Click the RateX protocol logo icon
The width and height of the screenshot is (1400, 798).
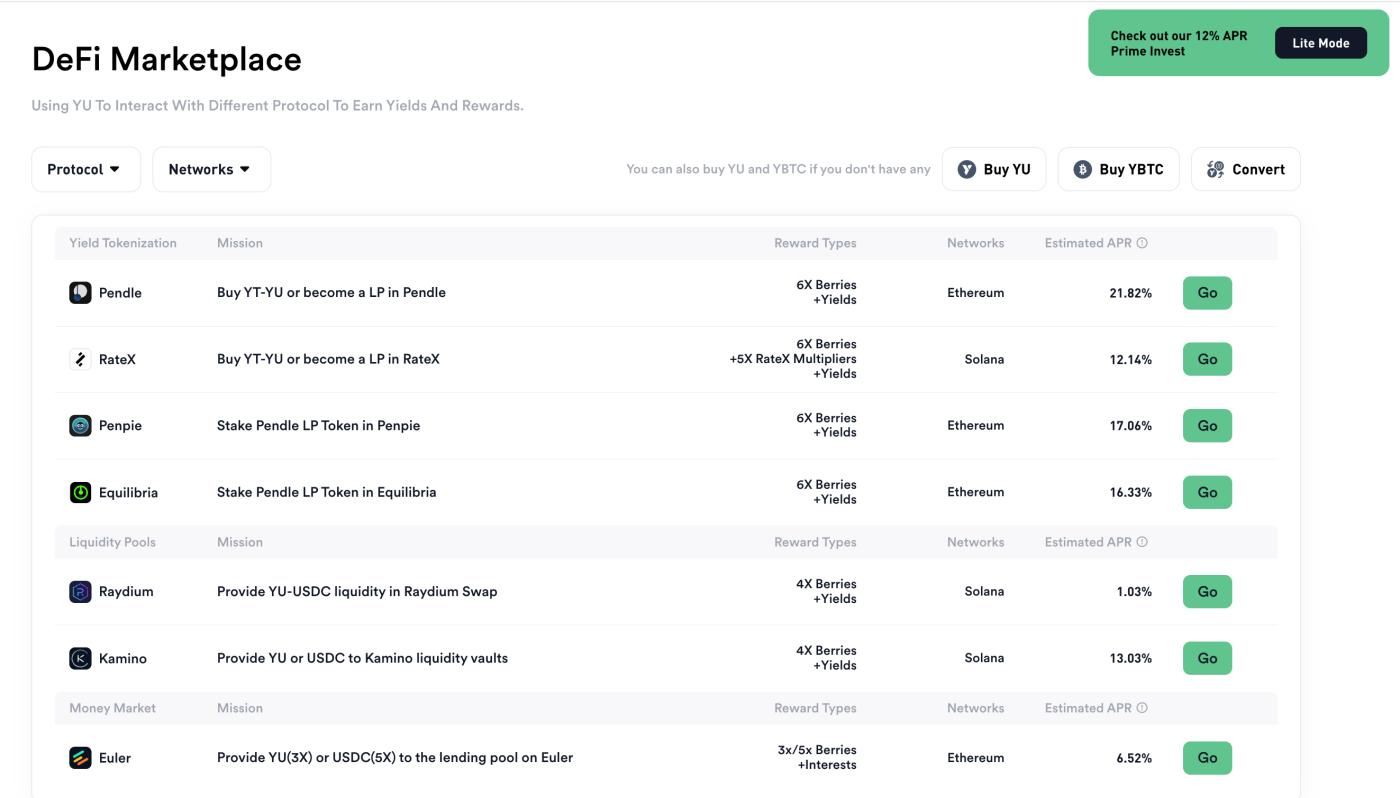pyautogui.click(x=80, y=359)
